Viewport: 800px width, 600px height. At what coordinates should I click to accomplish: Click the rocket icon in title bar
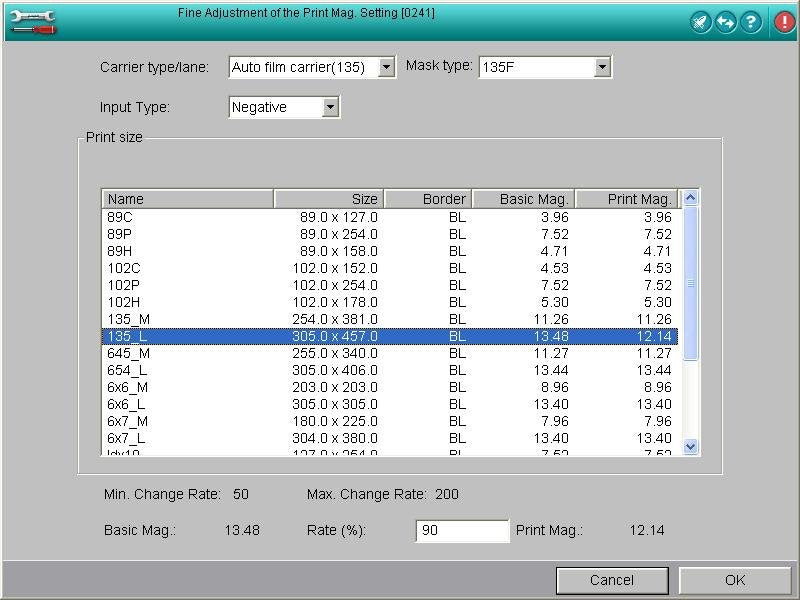pyautogui.click(x=701, y=22)
